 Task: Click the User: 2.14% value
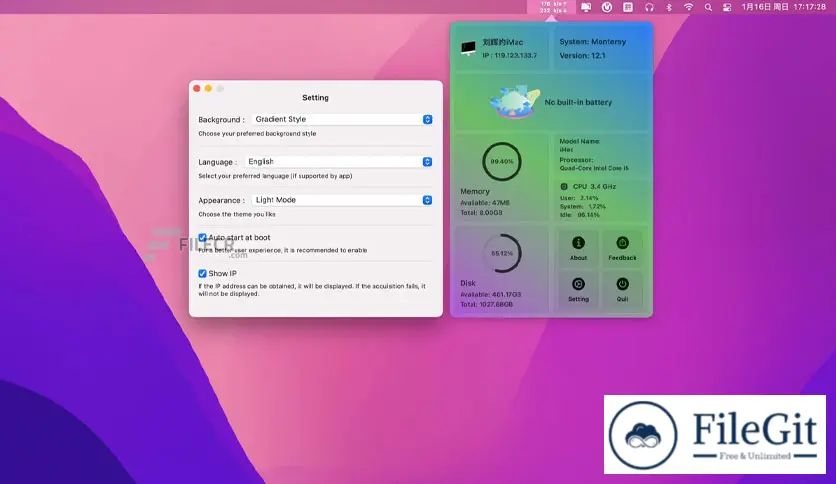(579, 198)
